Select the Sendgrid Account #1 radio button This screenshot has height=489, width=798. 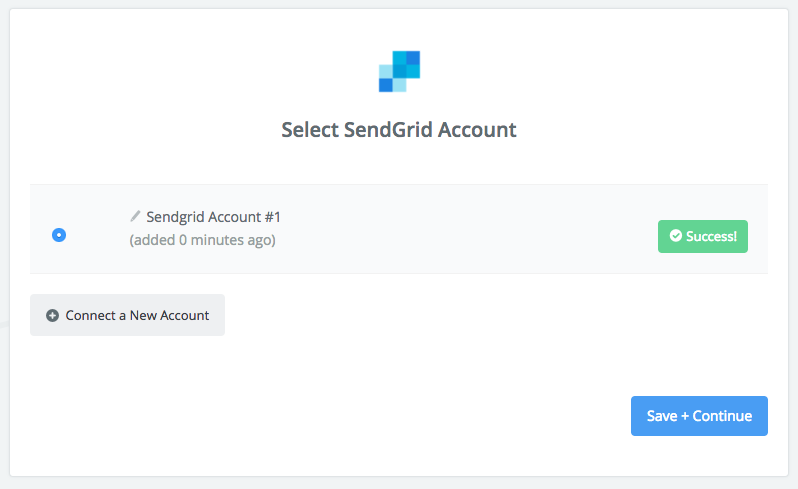tap(59, 235)
